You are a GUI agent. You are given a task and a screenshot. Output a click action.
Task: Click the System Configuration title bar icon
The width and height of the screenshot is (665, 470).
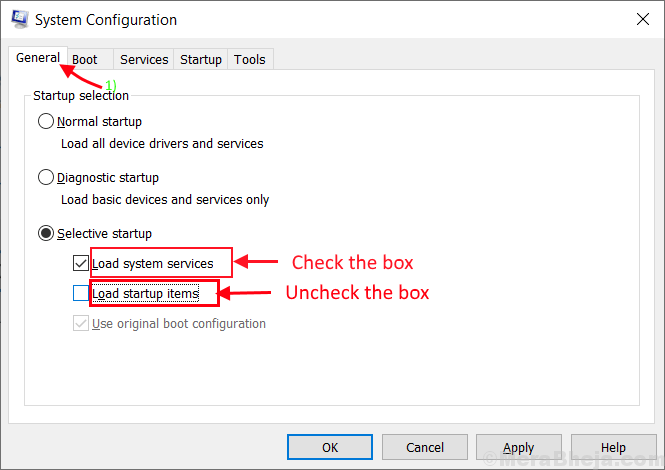click(x=20, y=20)
